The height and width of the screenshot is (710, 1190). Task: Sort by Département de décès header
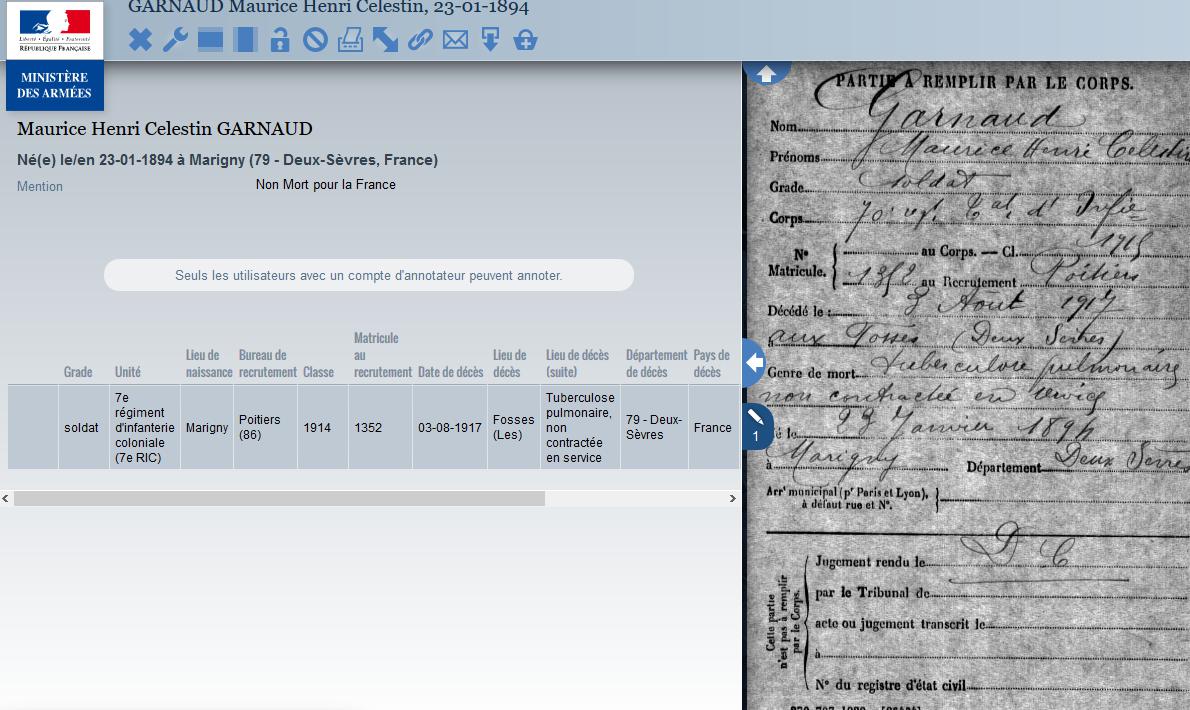tap(656, 363)
